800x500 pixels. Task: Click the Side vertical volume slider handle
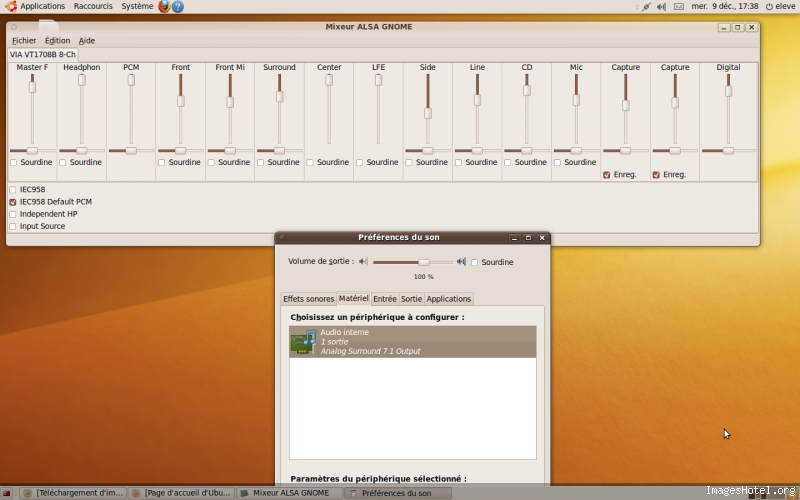pyautogui.click(x=428, y=113)
